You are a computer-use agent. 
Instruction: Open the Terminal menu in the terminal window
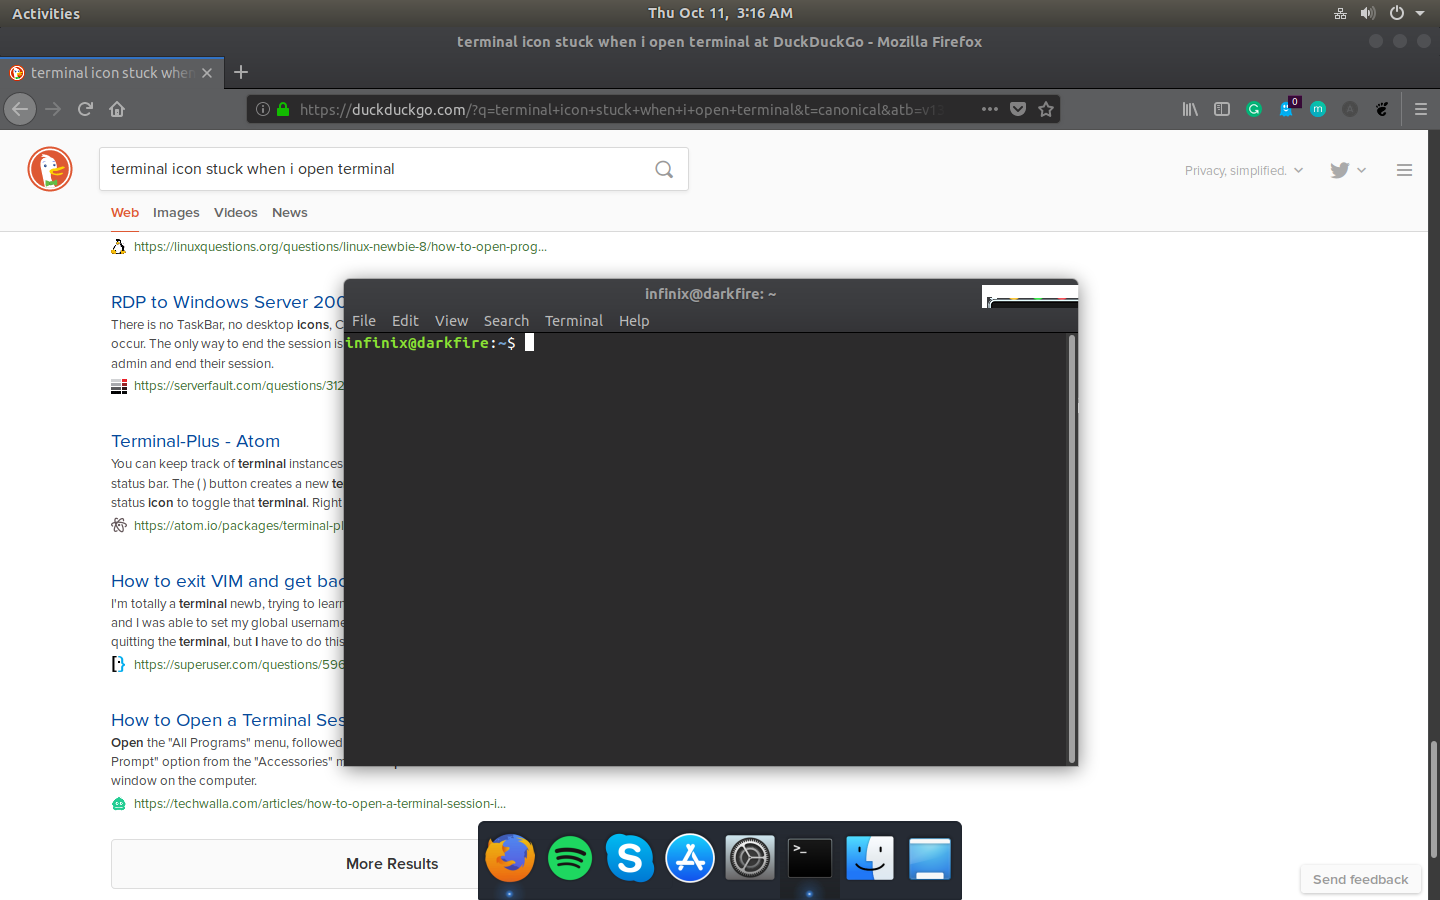pyautogui.click(x=573, y=320)
